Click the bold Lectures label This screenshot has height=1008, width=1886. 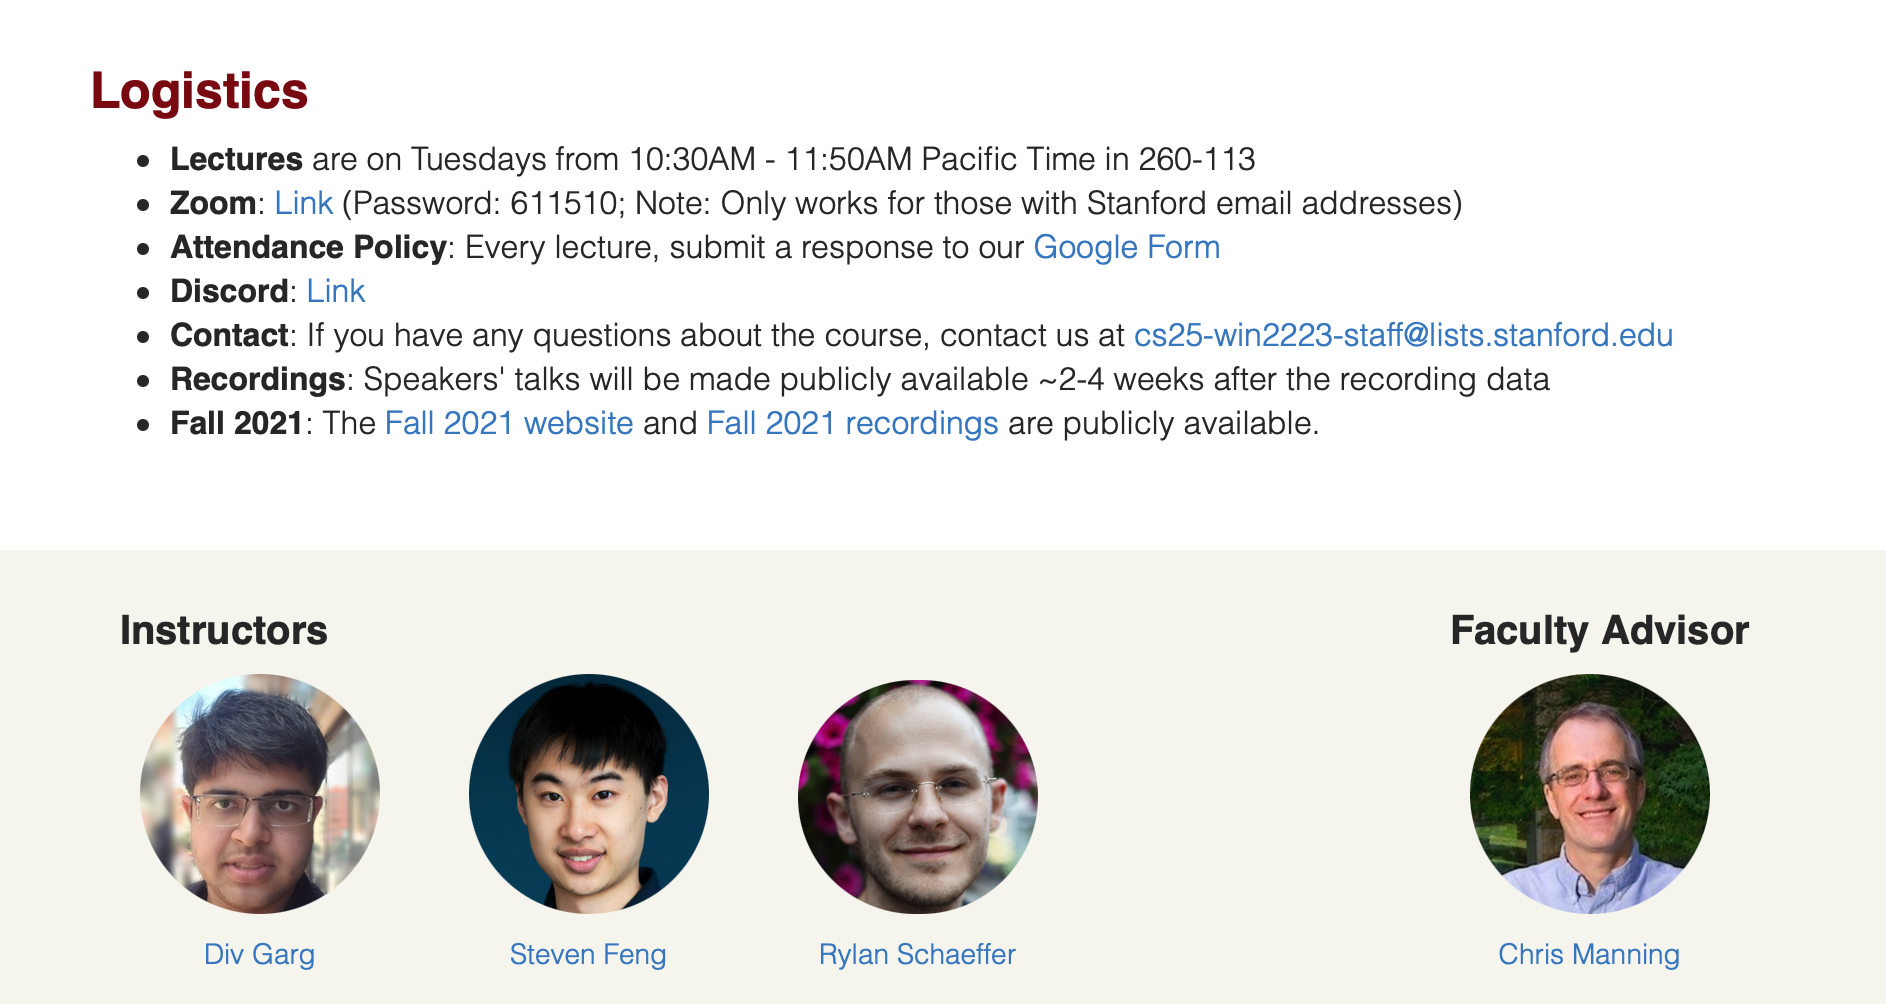pyautogui.click(x=237, y=159)
